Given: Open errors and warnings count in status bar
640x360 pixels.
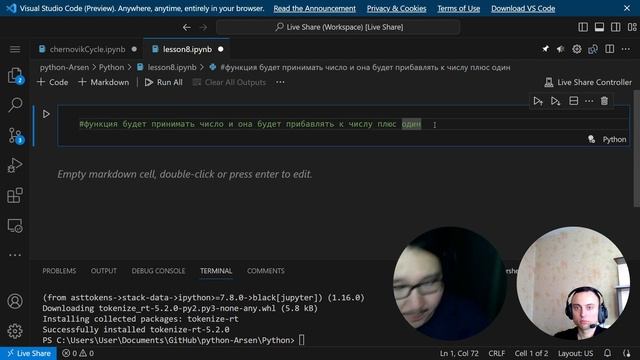Looking at the screenshot, I should (x=78, y=353).
